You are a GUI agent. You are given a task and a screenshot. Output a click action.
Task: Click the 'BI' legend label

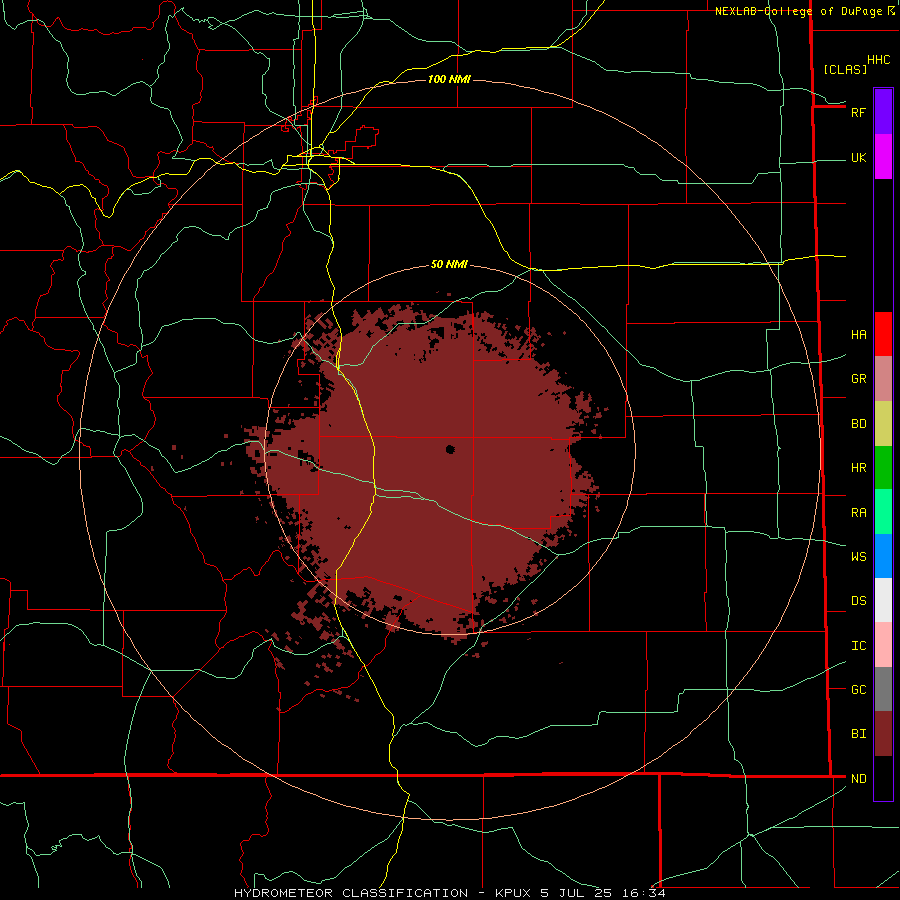[858, 734]
